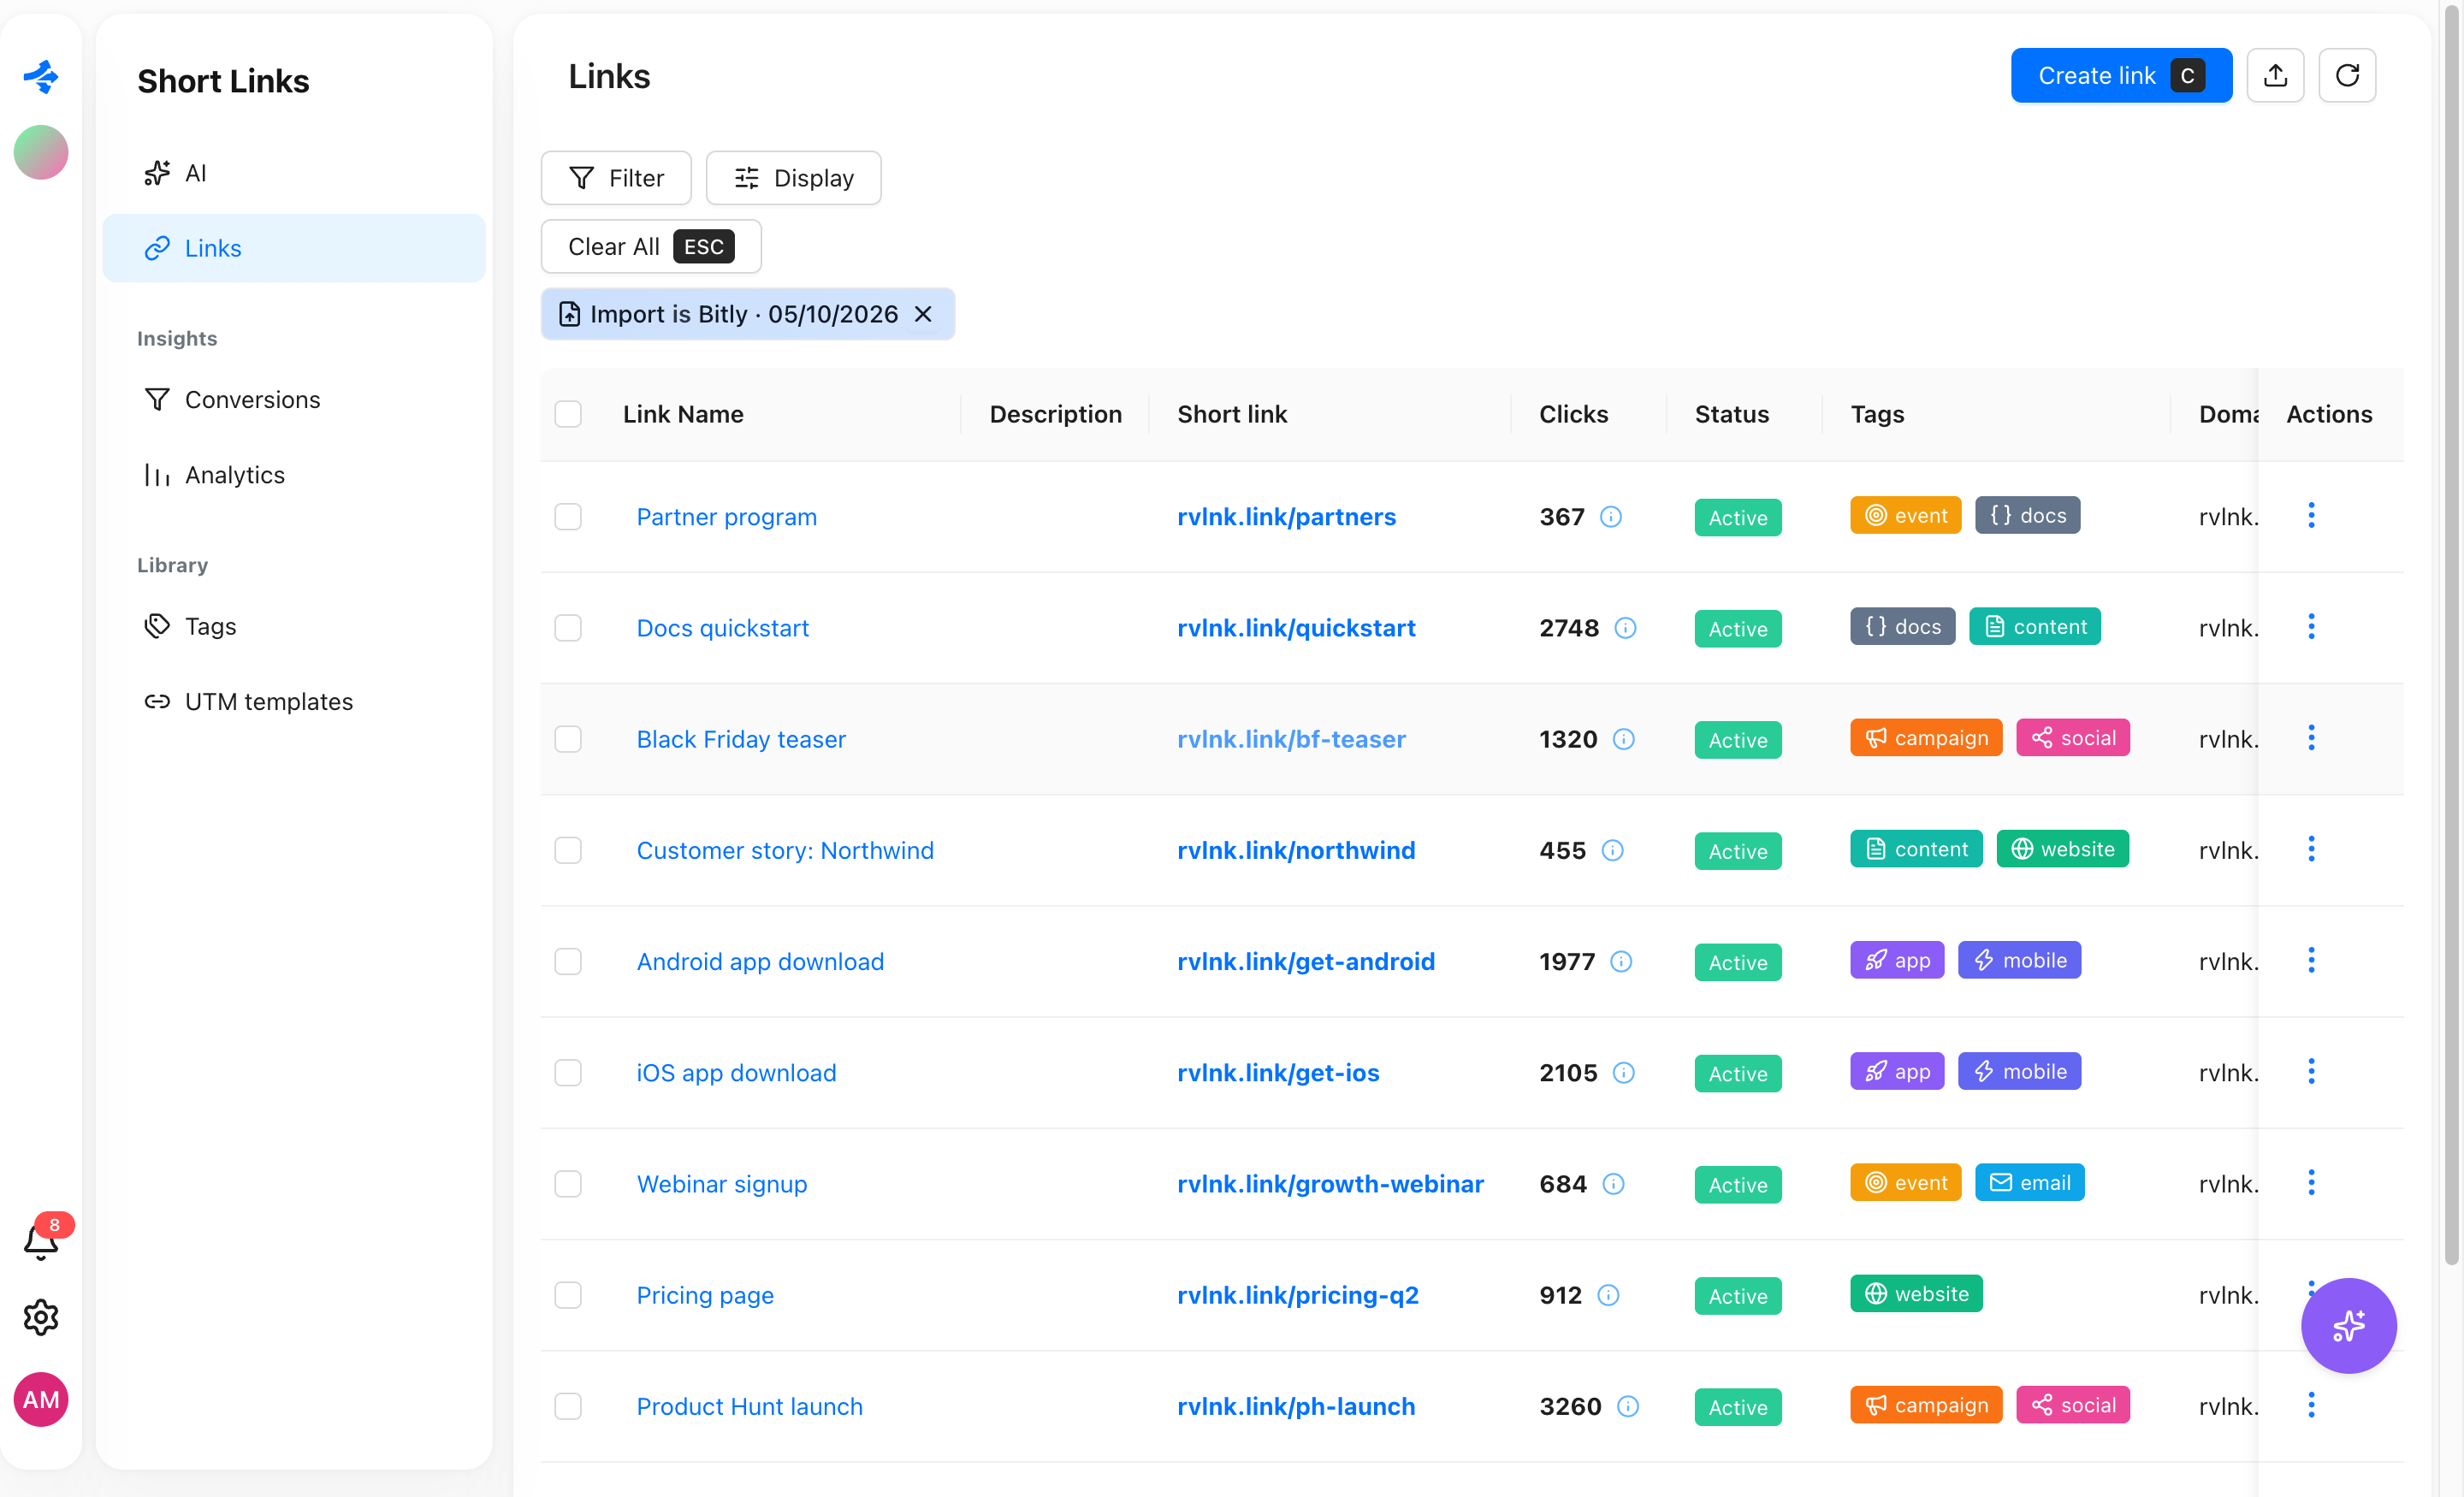Open actions menu for Docs quickstart
The height and width of the screenshot is (1497, 2464).
pos(2311,627)
